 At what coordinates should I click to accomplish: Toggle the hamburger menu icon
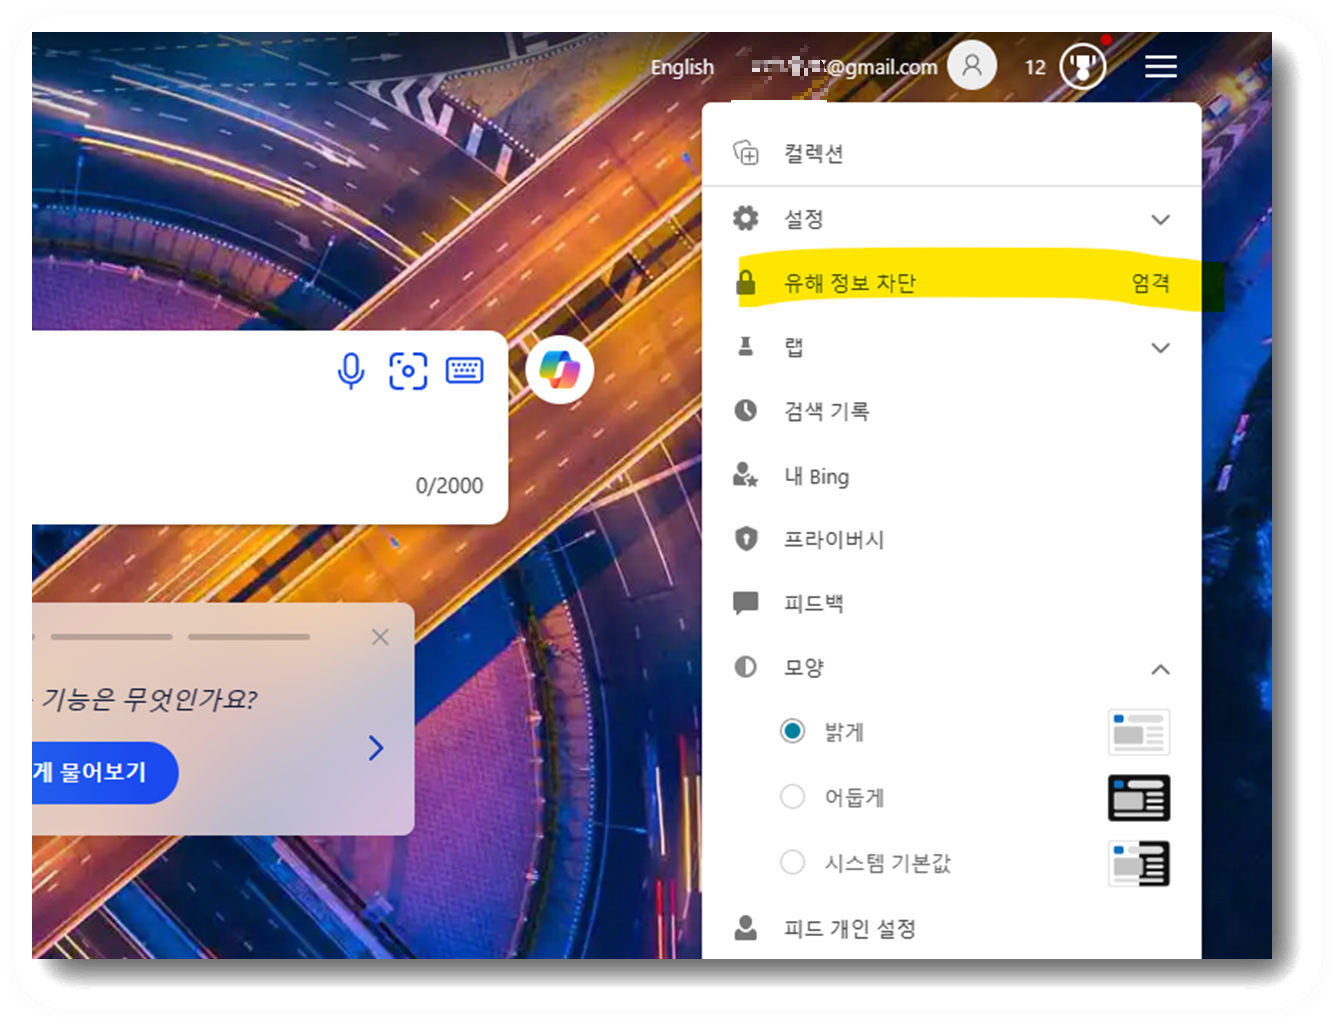1161,67
